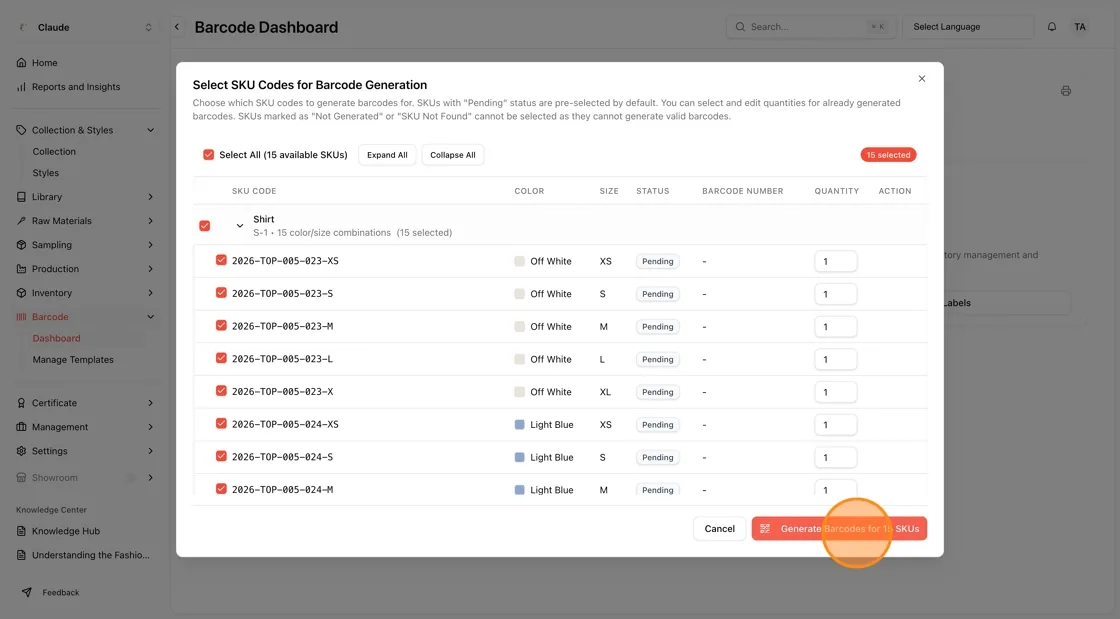Expand the Production arrow
Image resolution: width=1120 pixels, height=619 pixels.
(151, 269)
